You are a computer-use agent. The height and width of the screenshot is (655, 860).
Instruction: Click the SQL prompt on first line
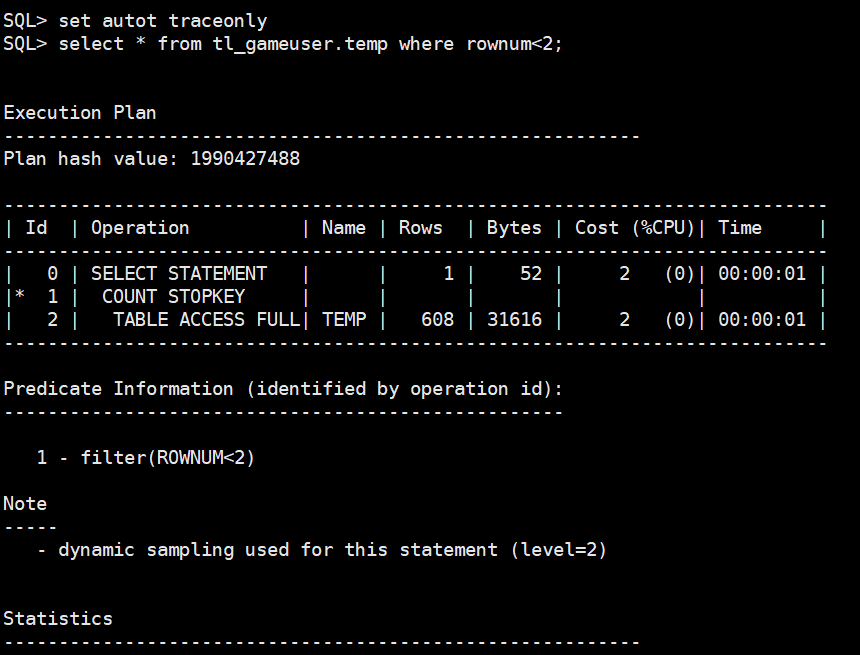[25, 19]
